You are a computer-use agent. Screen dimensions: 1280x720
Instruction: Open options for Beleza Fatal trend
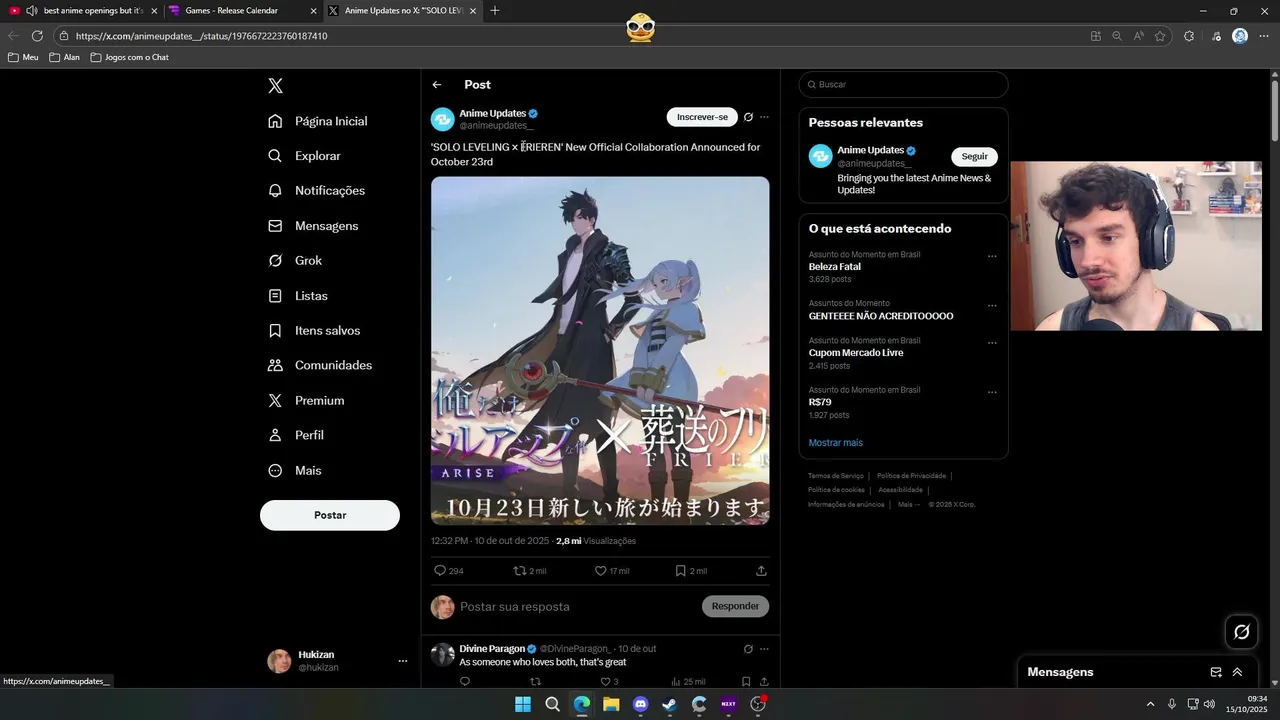click(x=992, y=256)
